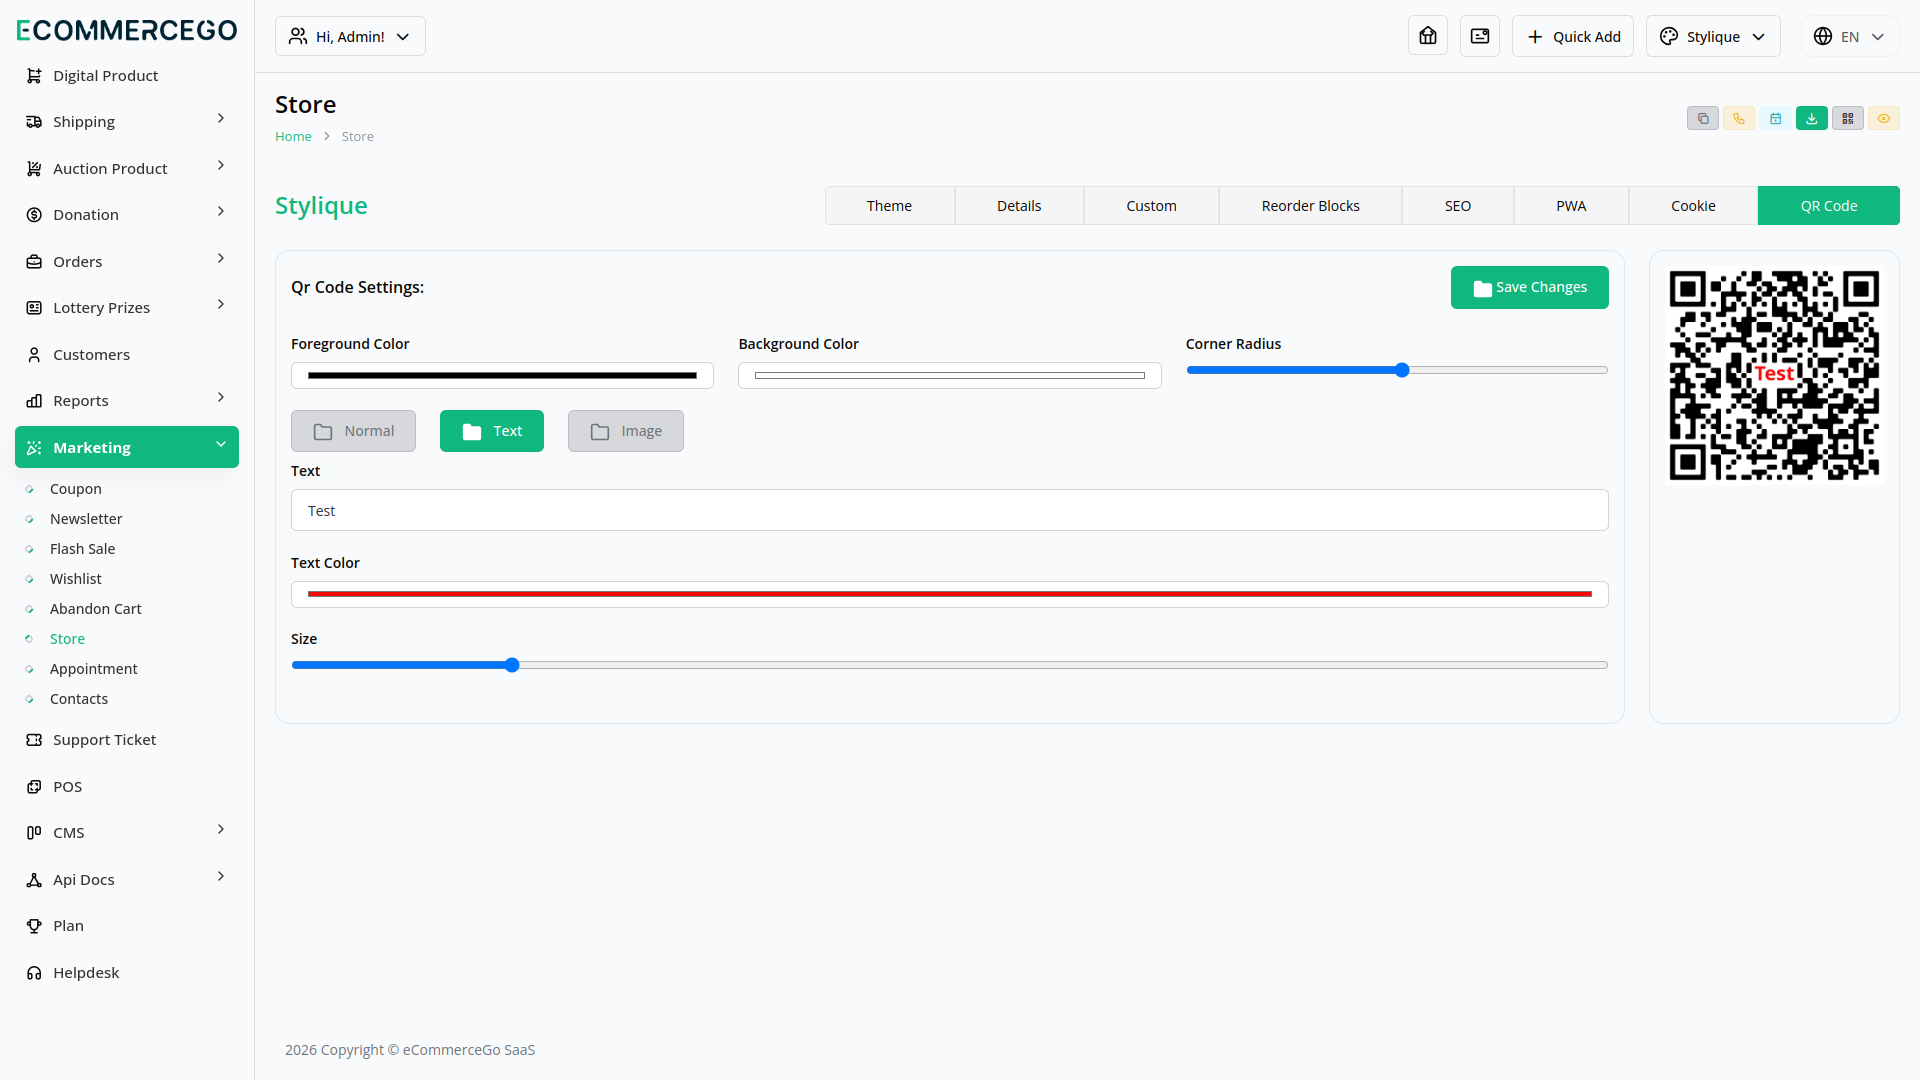Click the orange eye preview icon button
The width and height of the screenshot is (1920, 1080).
(x=1883, y=118)
